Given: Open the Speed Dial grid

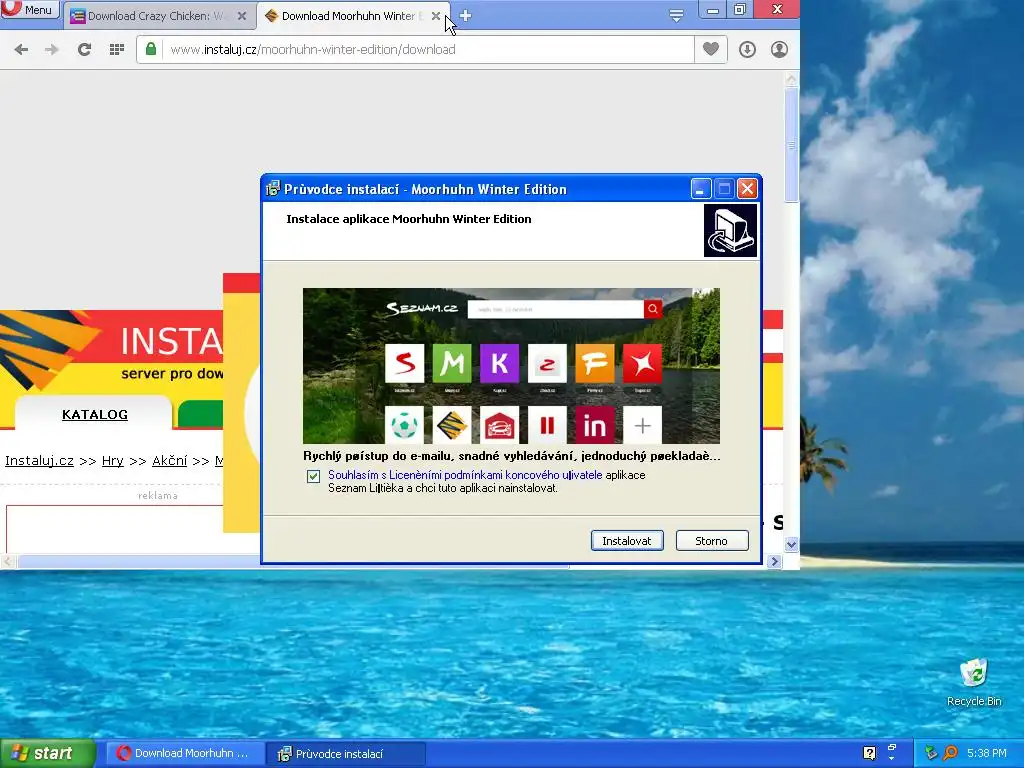Looking at the screenshot, I should (117, 50).
